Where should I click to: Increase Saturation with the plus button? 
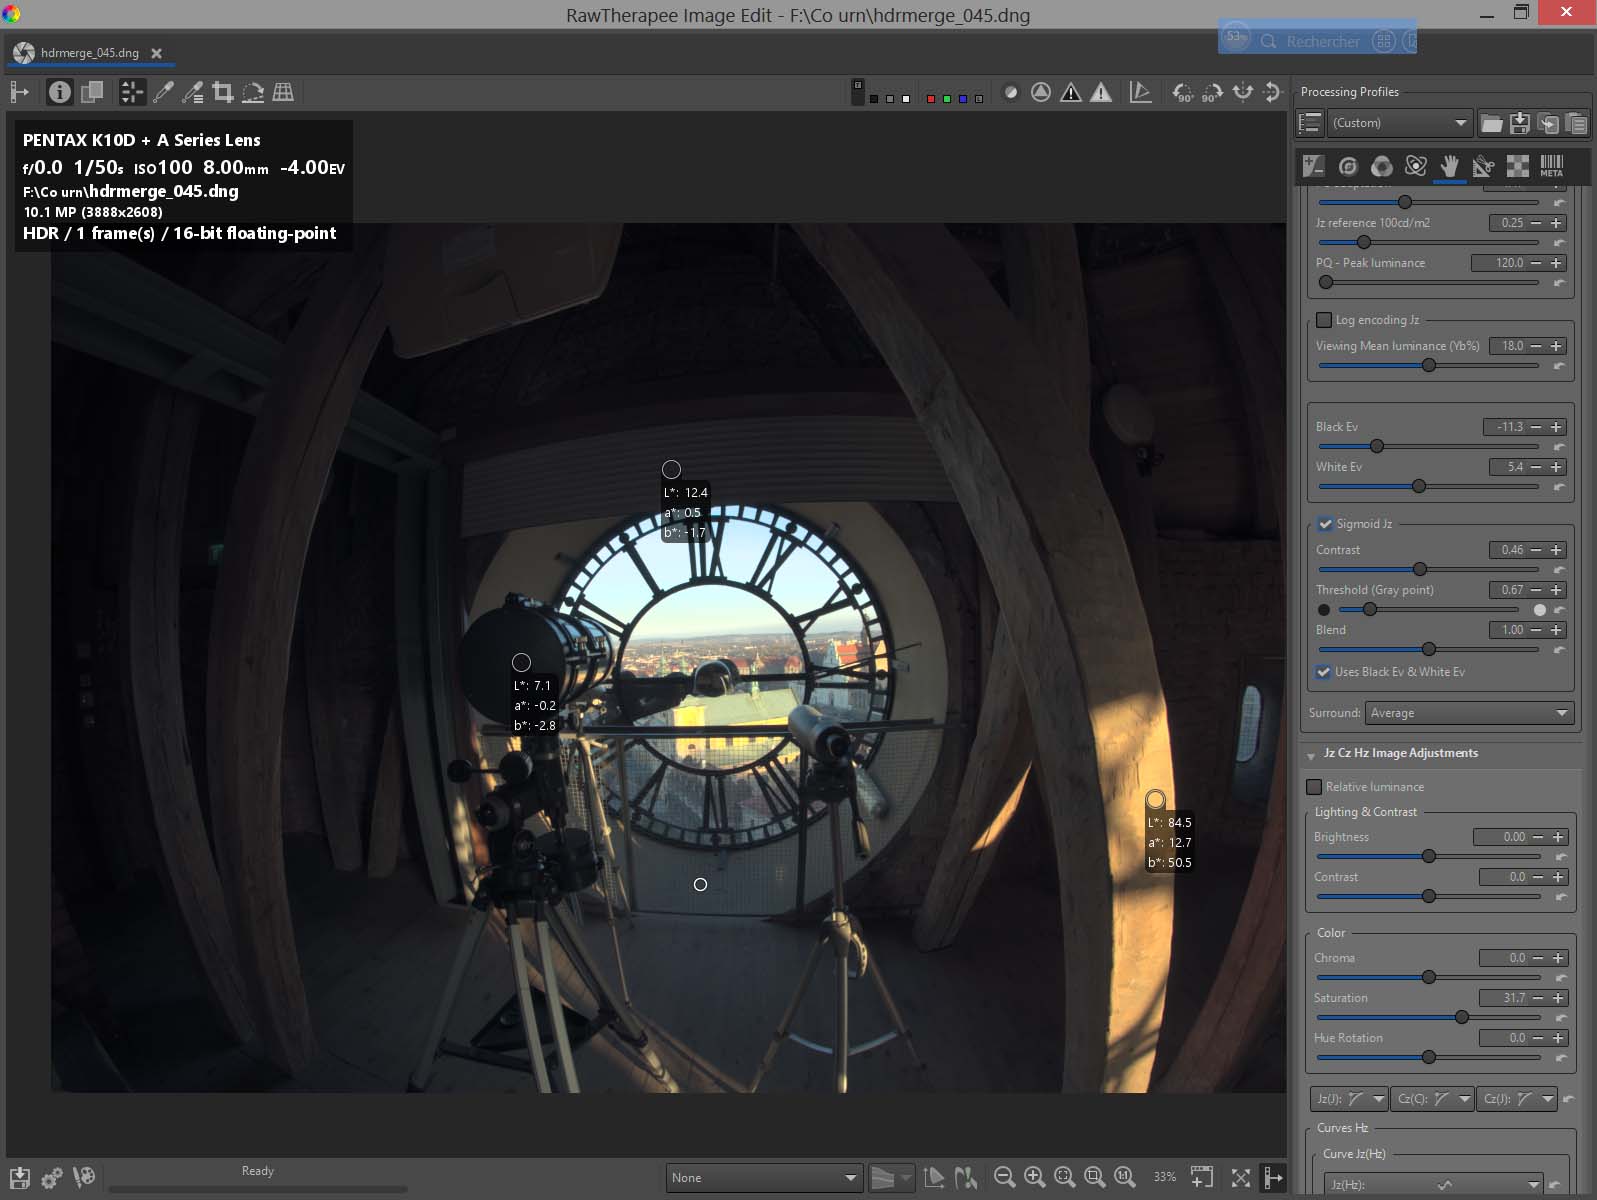coord(1557,998)
